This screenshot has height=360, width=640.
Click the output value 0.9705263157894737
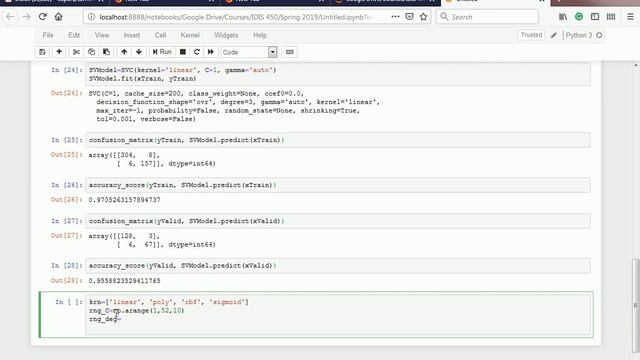tap(124, 200)
